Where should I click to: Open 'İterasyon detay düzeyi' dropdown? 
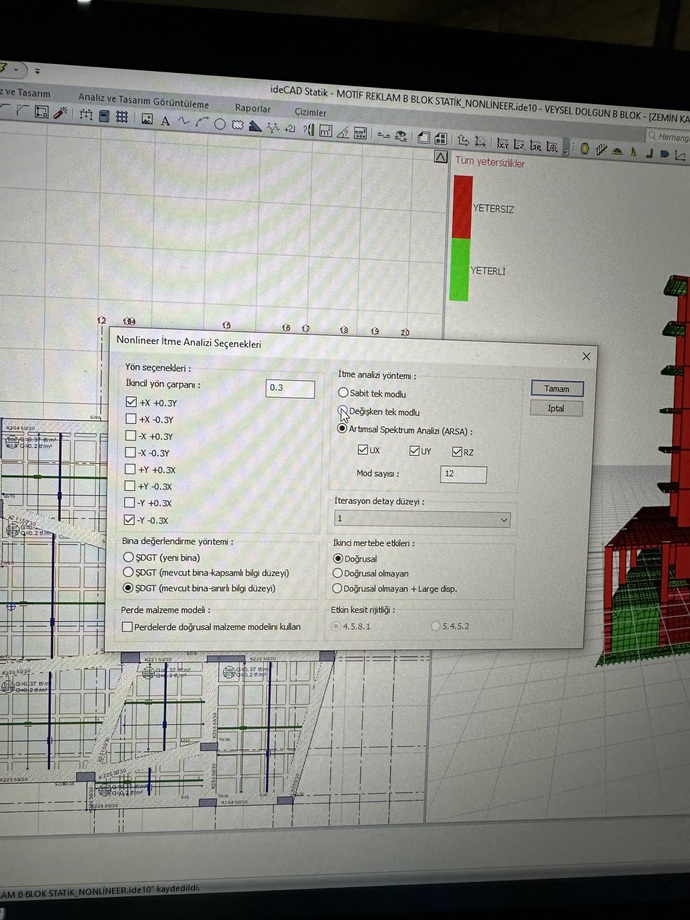tap(422, 519)
